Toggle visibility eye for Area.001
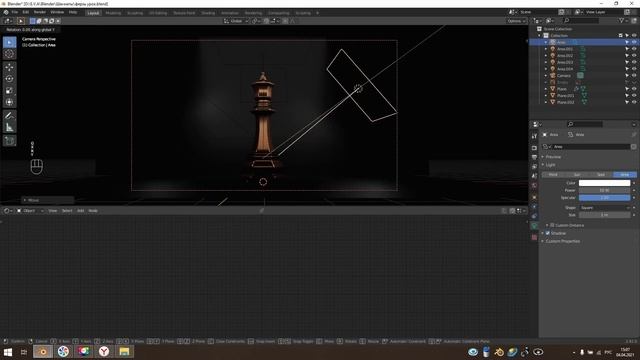Screen dimensions: 640x360 [x=634, y=49]
